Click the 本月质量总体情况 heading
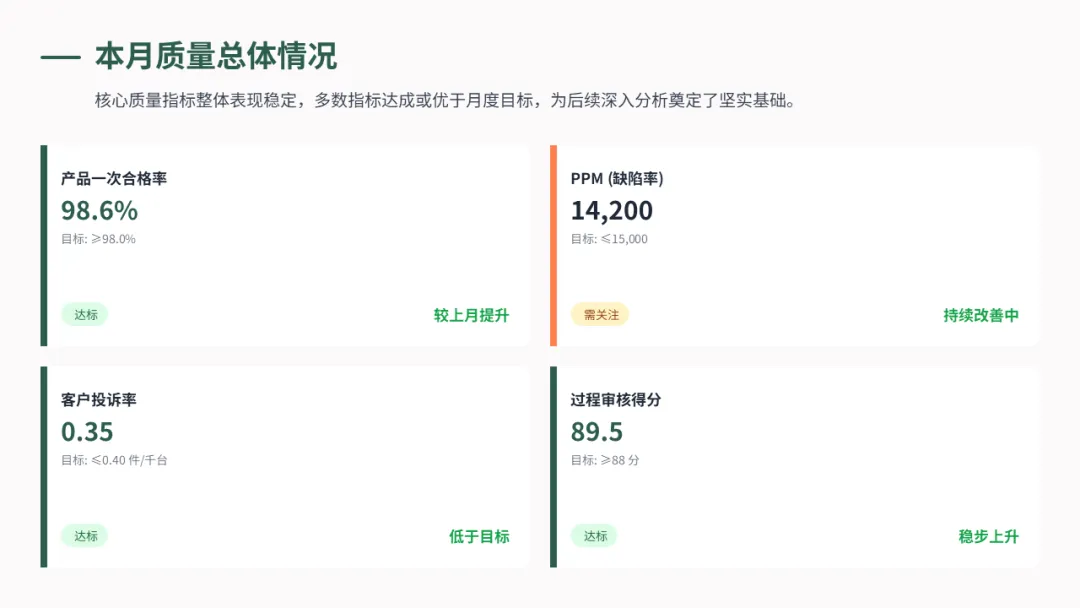This screenshot has height=608, width=1080. (216, 56)
